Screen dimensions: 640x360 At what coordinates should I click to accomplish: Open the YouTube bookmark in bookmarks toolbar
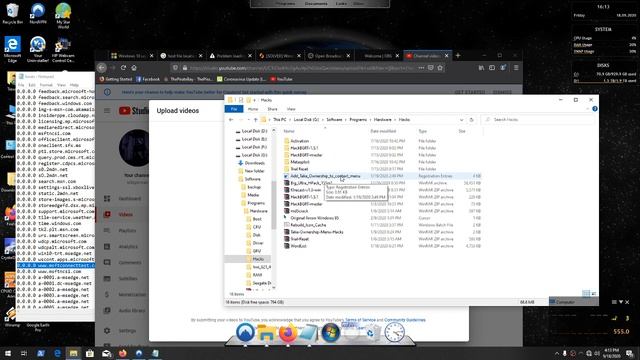coord(281,79)
